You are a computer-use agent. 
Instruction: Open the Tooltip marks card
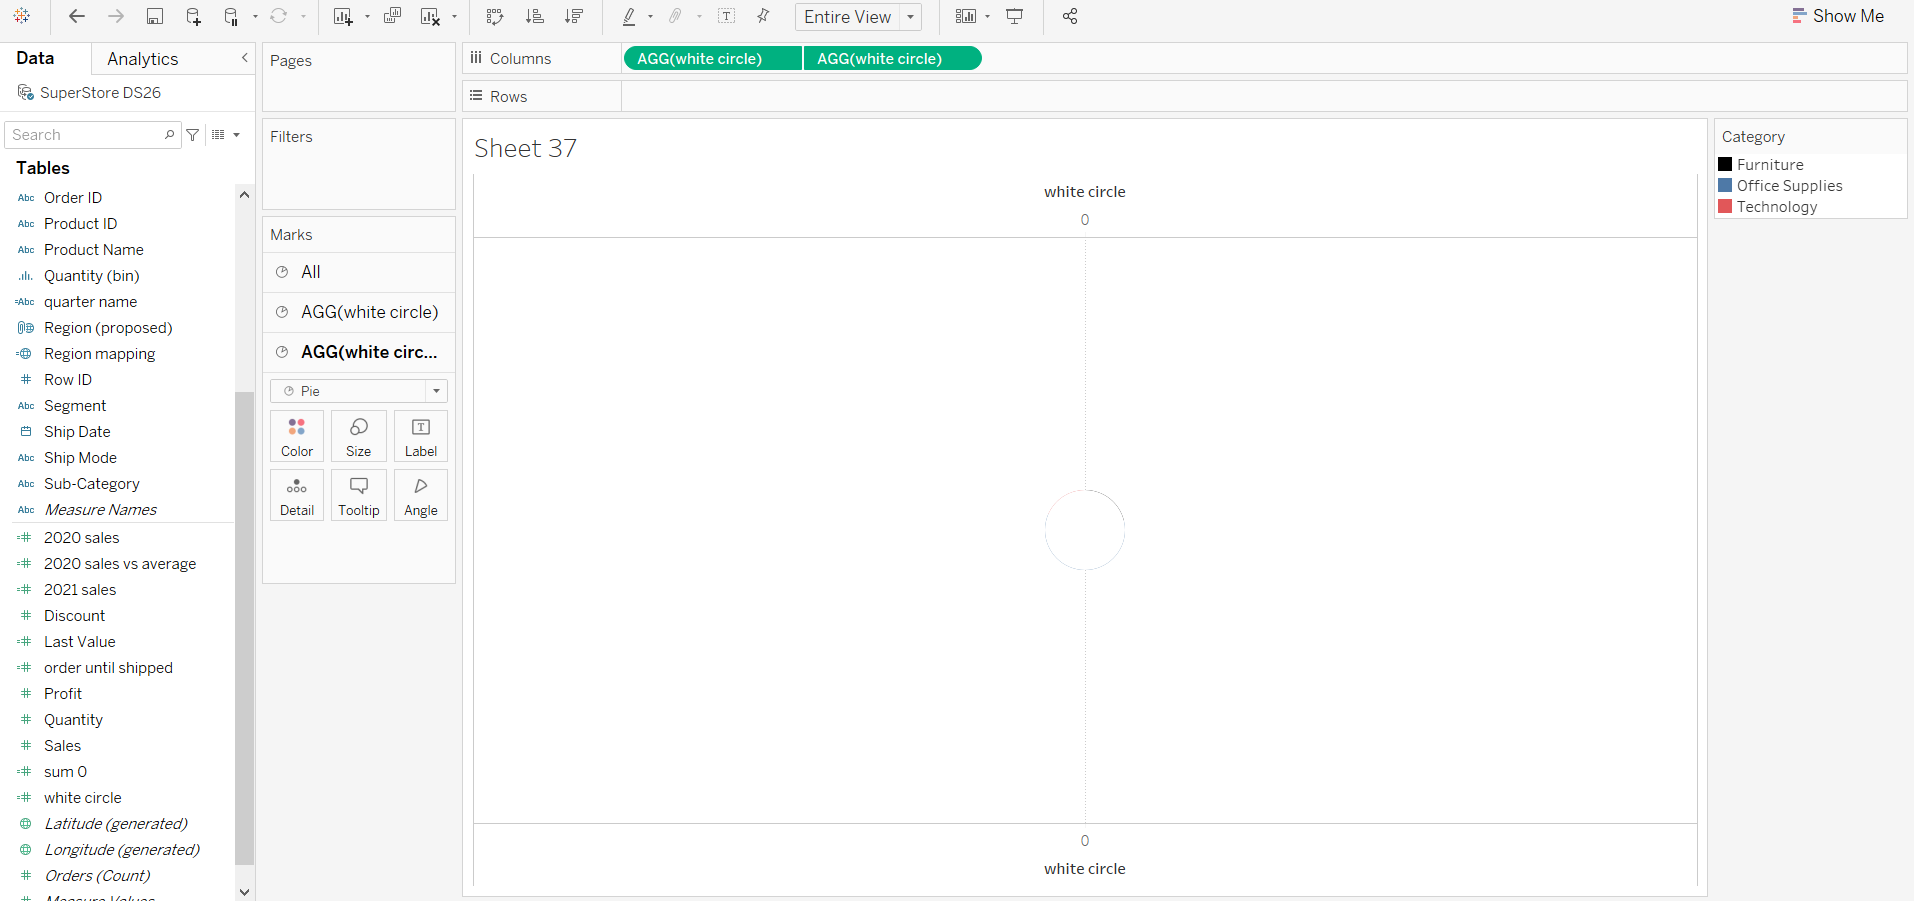[x=359, y=496]
